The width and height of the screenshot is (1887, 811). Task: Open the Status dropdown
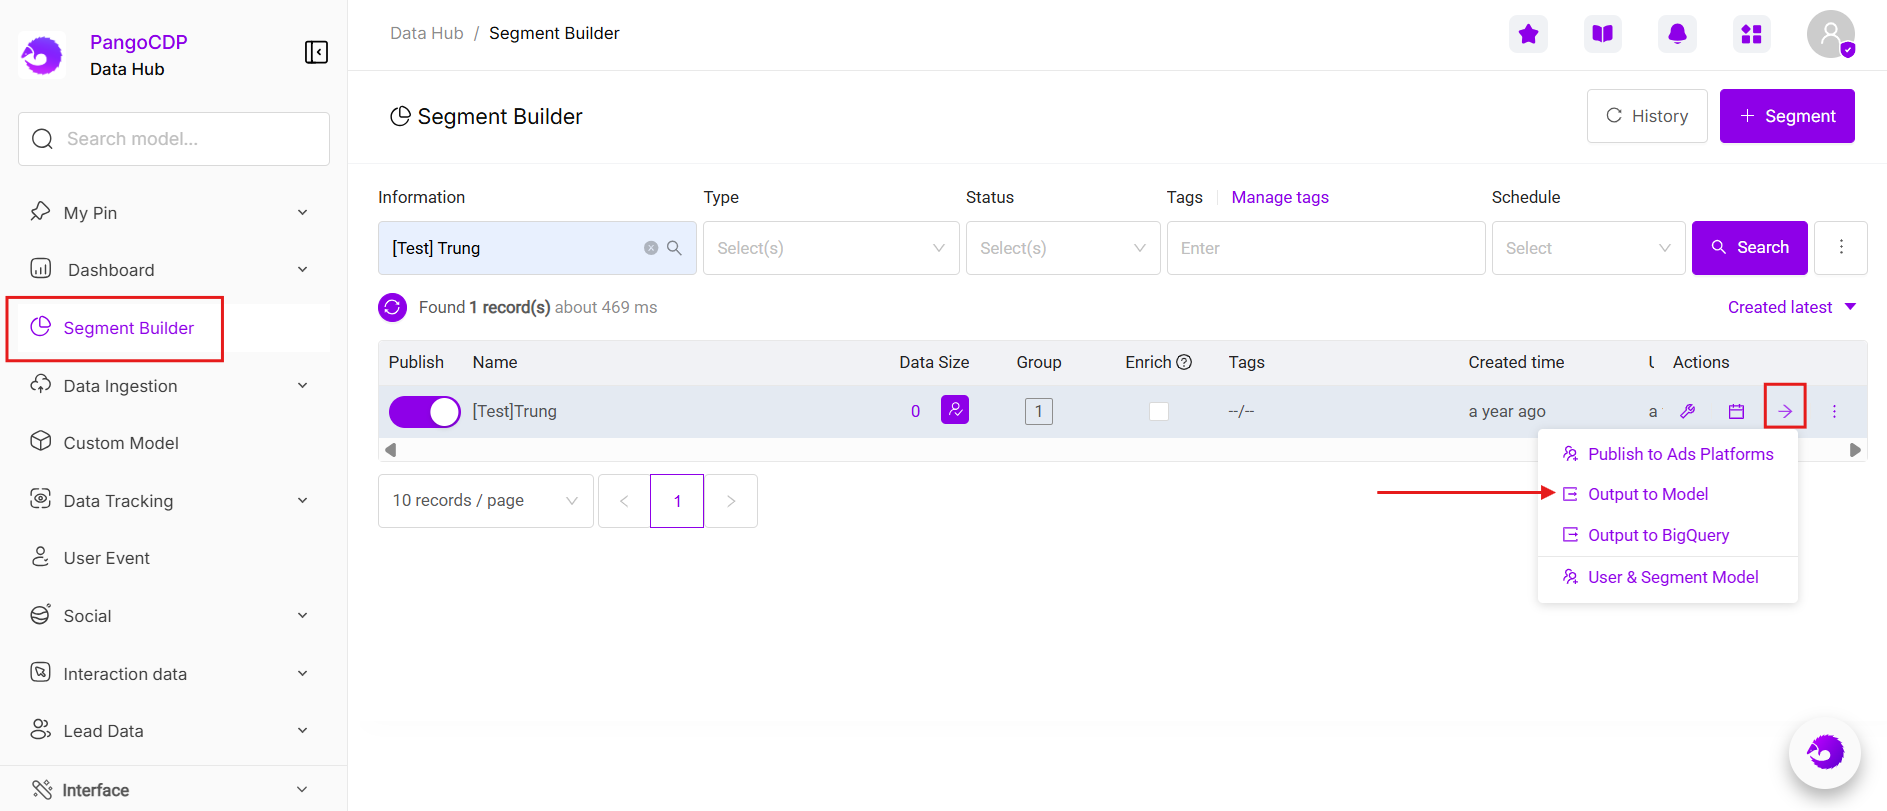1063,248
